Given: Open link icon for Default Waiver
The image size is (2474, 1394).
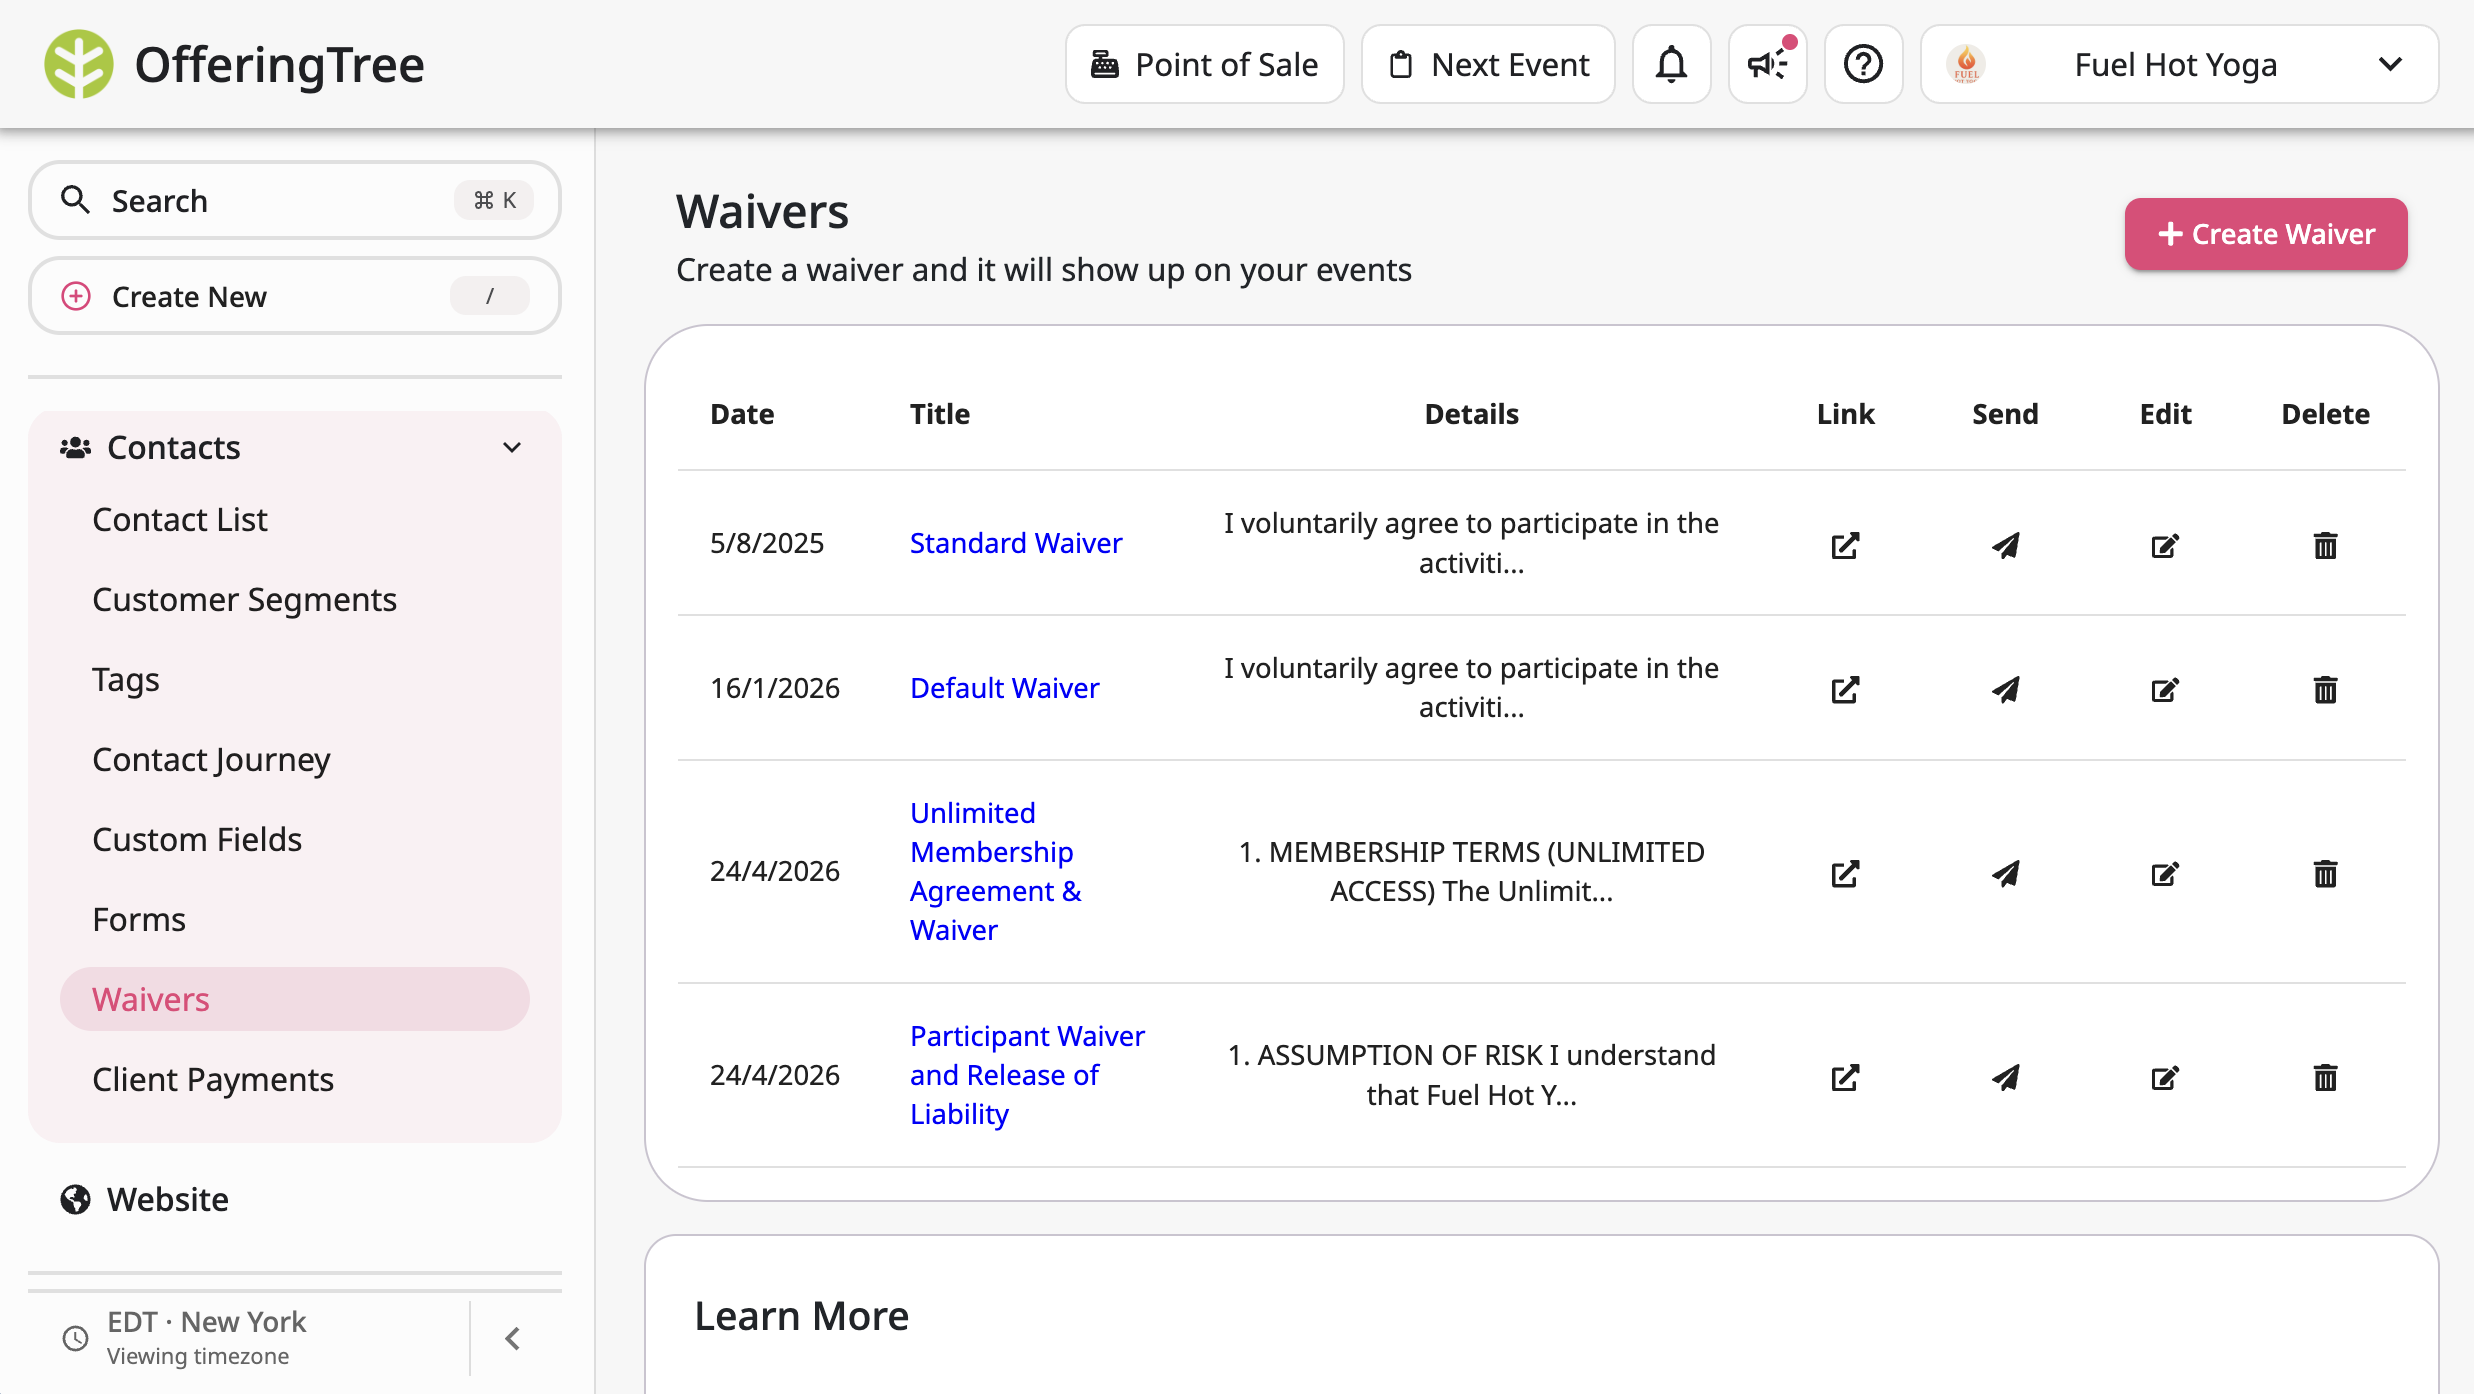Looking at the screenshot, I should click(1845, 689).
